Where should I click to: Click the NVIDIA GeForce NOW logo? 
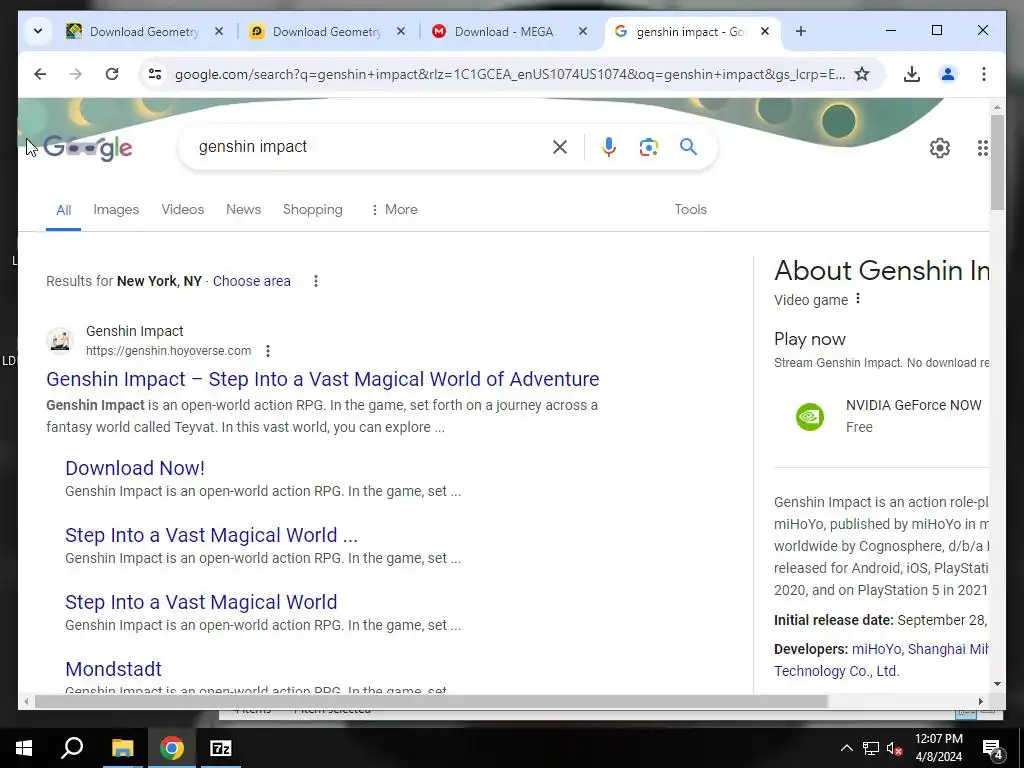[810, 417]
